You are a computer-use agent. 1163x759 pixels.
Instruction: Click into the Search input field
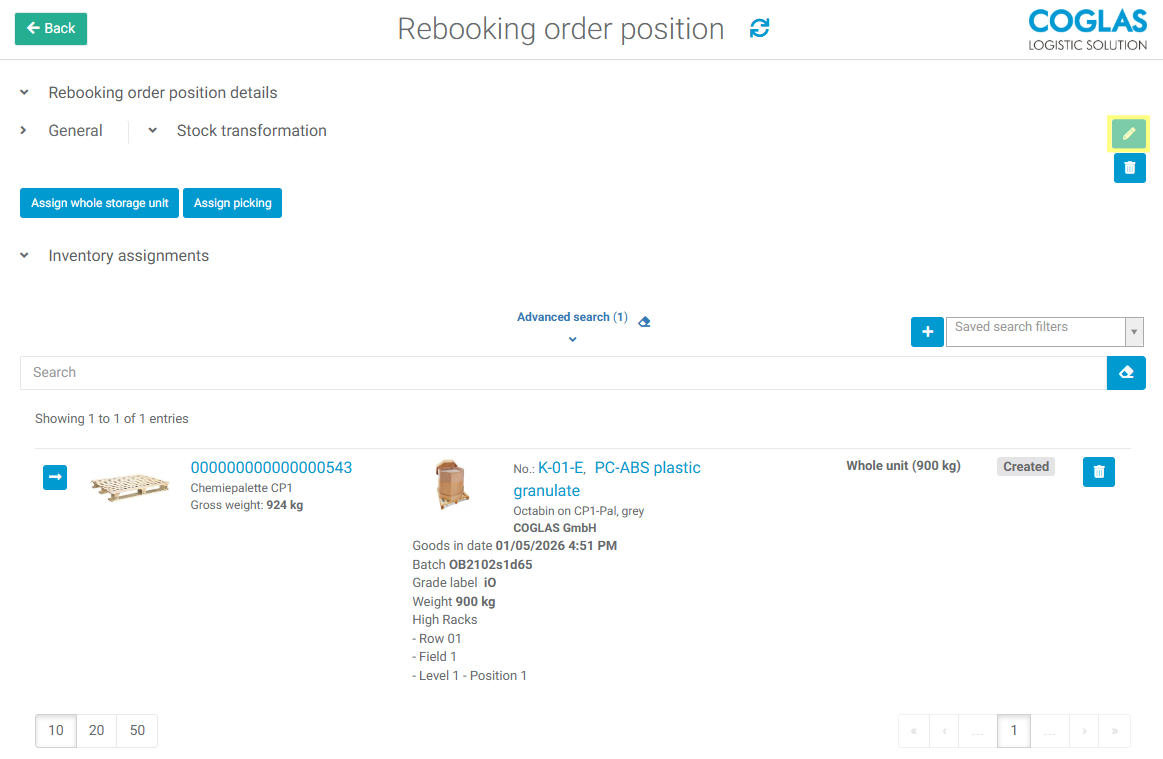click(562, 373)
